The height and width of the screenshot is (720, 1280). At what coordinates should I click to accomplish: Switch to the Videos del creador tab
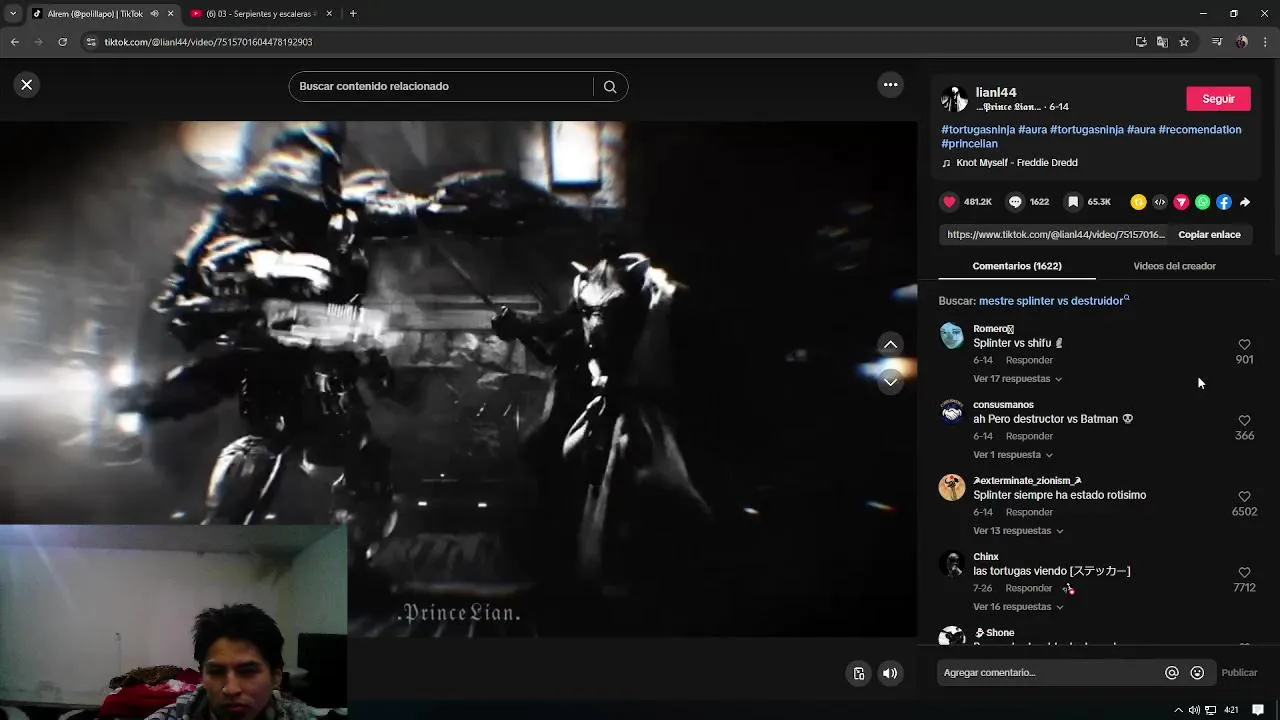pyautogui.click(x=1174, y=266)
